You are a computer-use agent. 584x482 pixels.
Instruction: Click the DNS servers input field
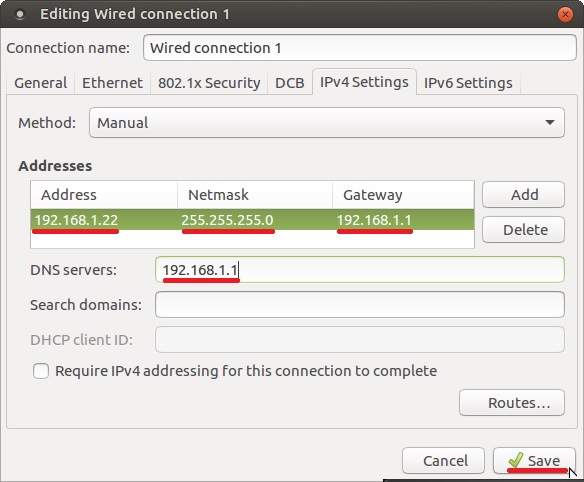point(360,269)
